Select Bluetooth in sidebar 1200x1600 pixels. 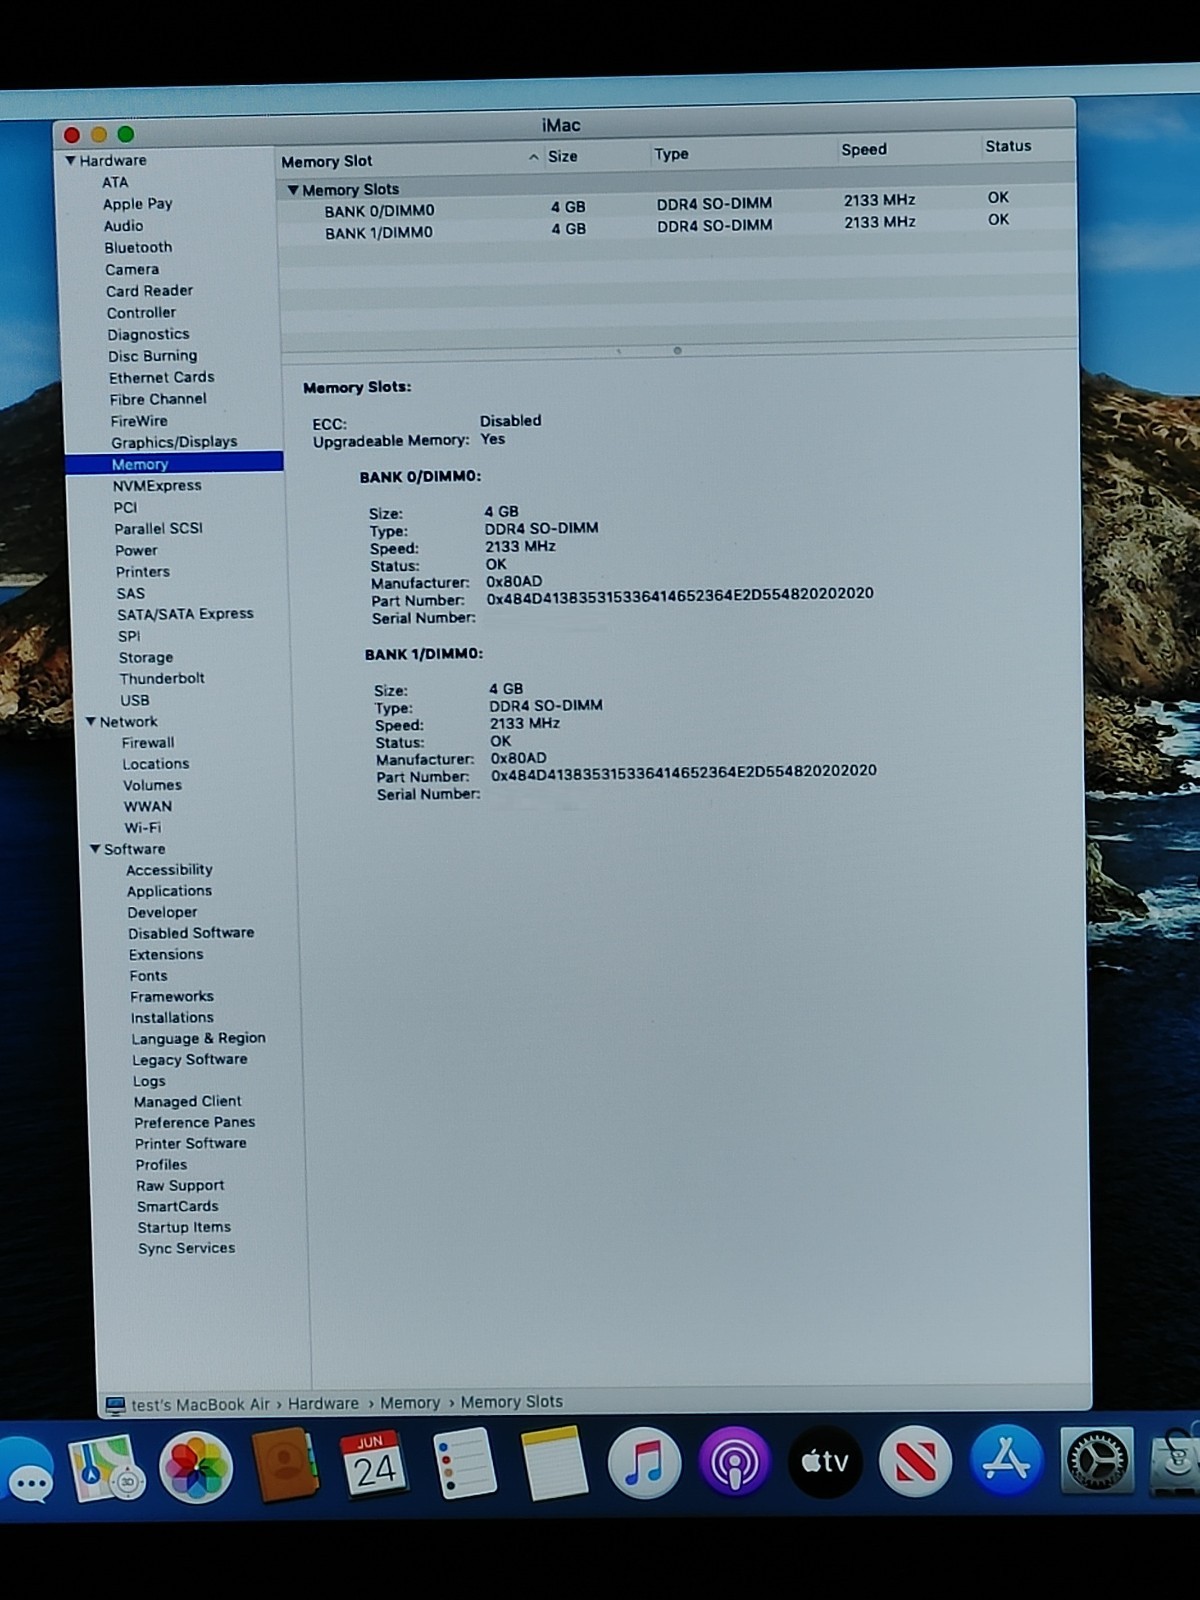click(138, 247)
